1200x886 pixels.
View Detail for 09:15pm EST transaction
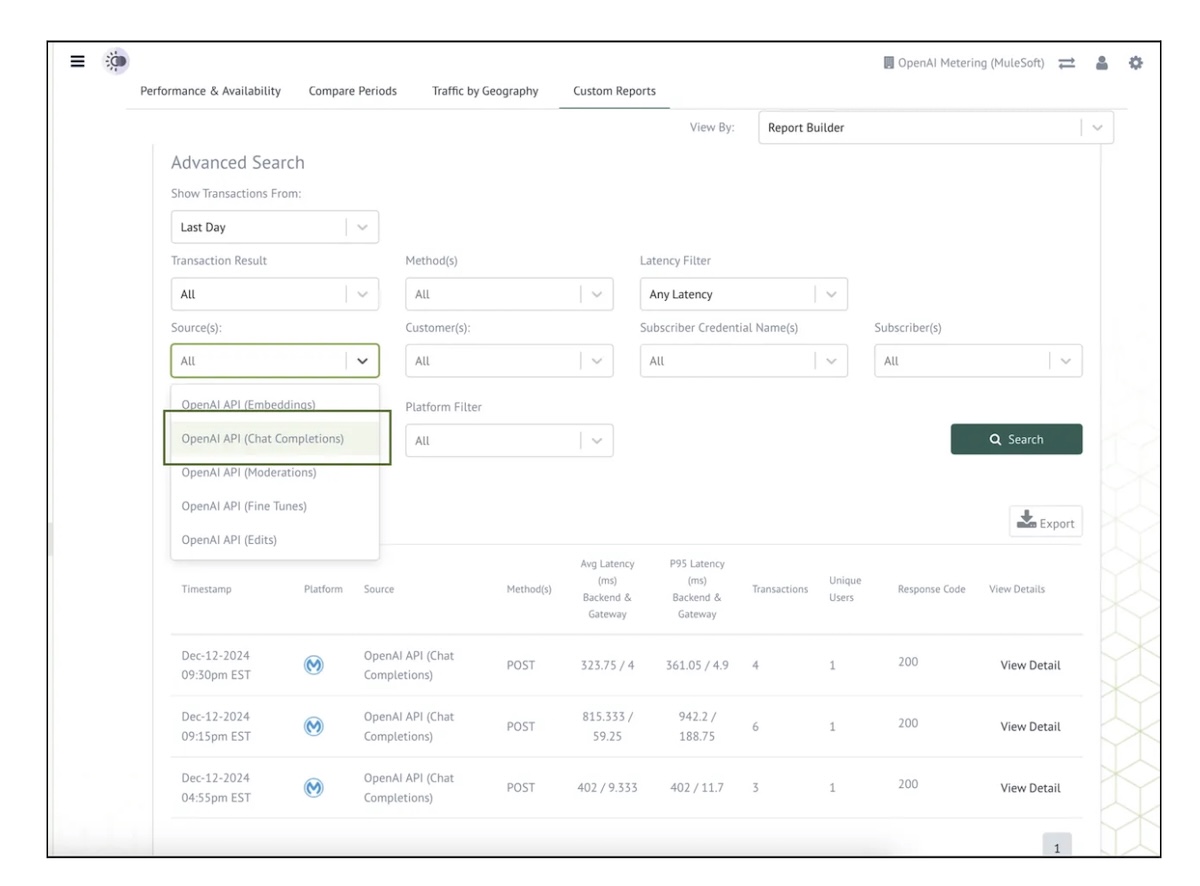1030,727
